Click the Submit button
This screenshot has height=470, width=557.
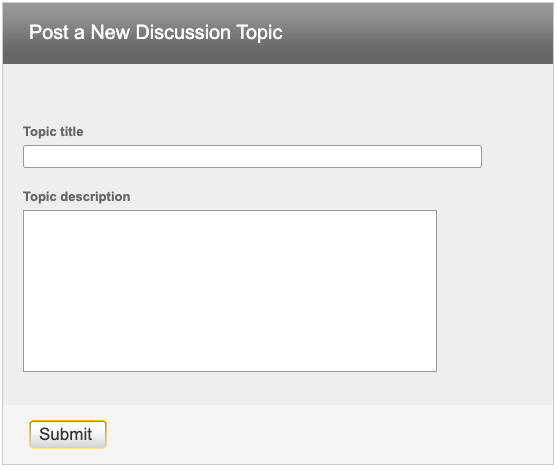click(x=68, y=434)
